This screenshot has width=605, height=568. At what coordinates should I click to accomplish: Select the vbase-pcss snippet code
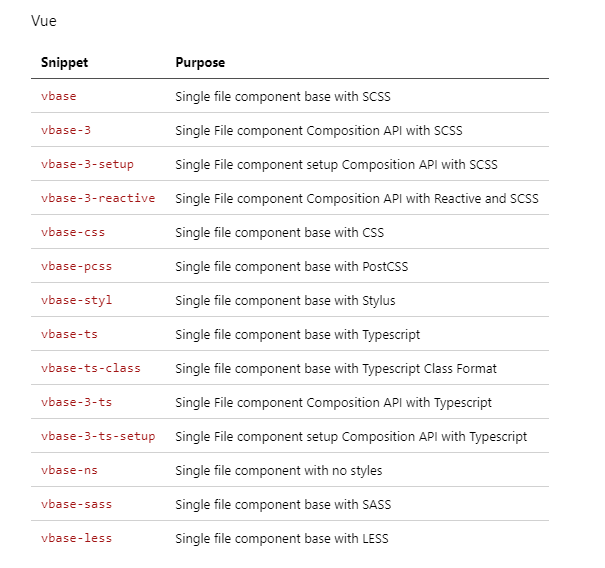(x=76, y=266)
